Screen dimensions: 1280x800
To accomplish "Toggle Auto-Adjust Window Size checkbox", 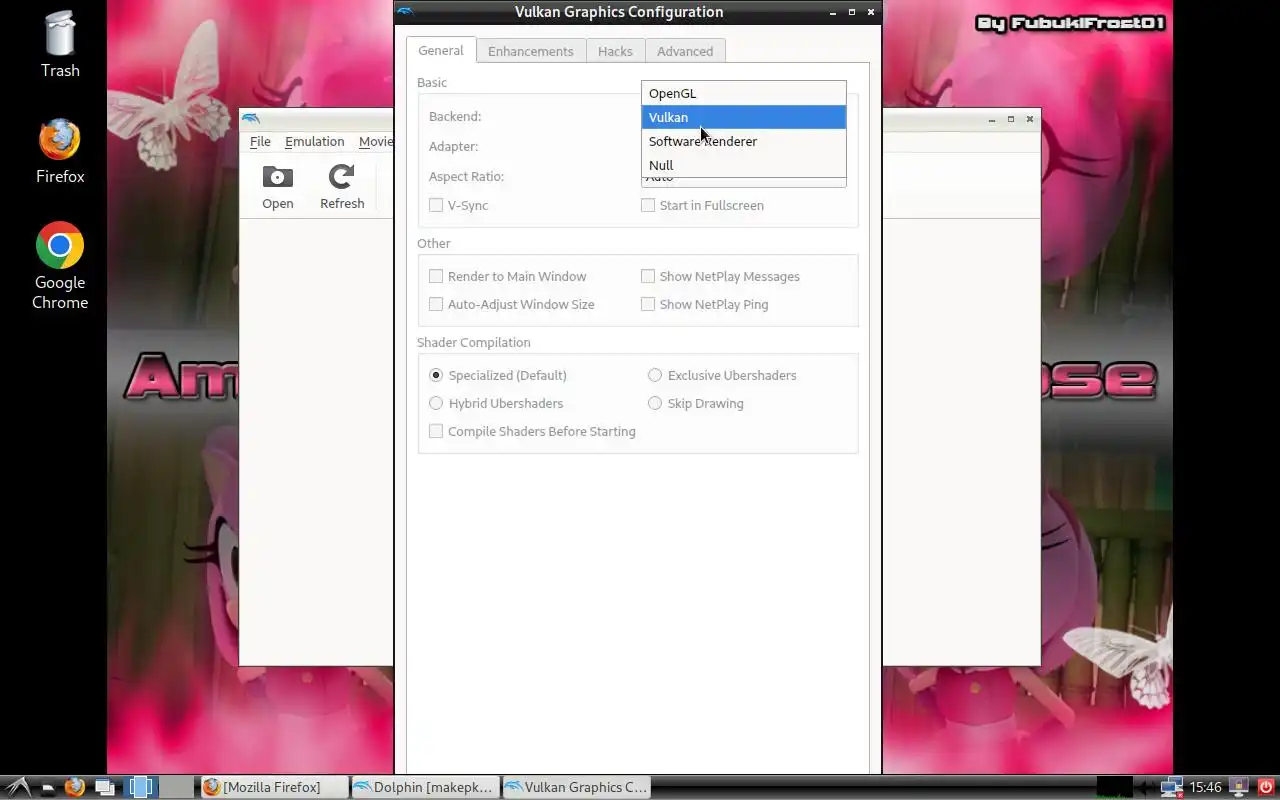I will pyautogui.click(x=436, y=304).
